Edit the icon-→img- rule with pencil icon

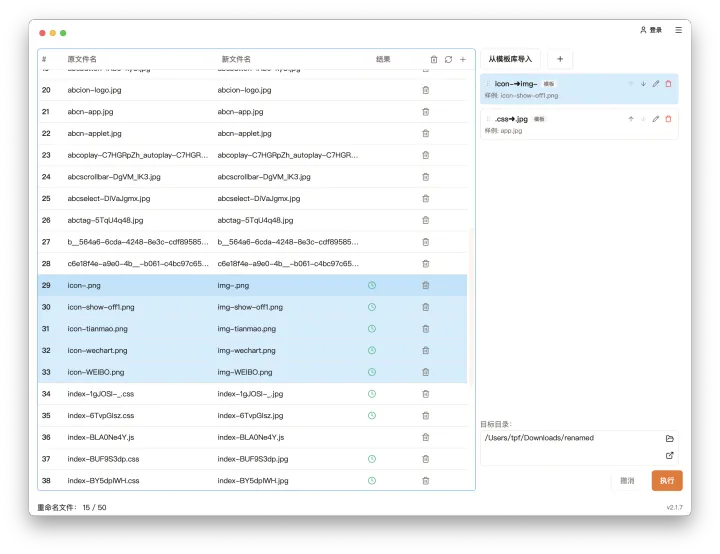coord(656,84)
